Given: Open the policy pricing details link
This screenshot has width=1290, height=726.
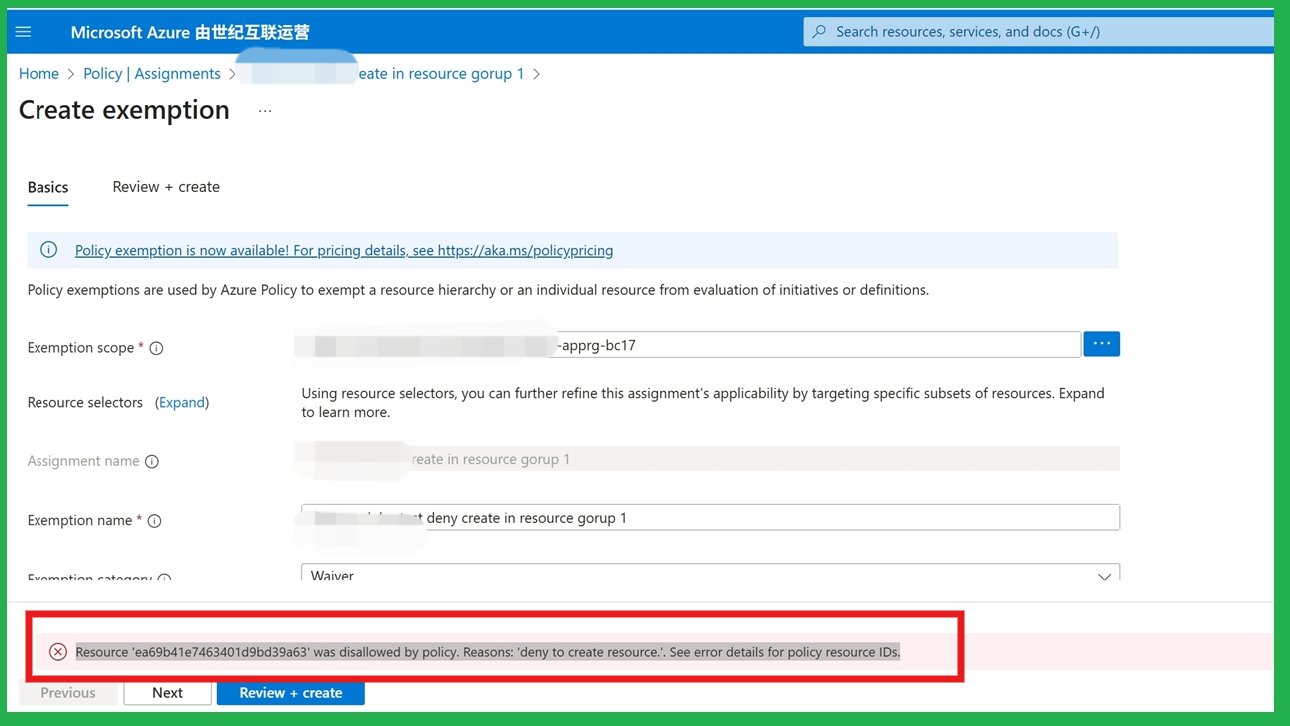Looking at the screenshot, I should (x=343, y=250).
